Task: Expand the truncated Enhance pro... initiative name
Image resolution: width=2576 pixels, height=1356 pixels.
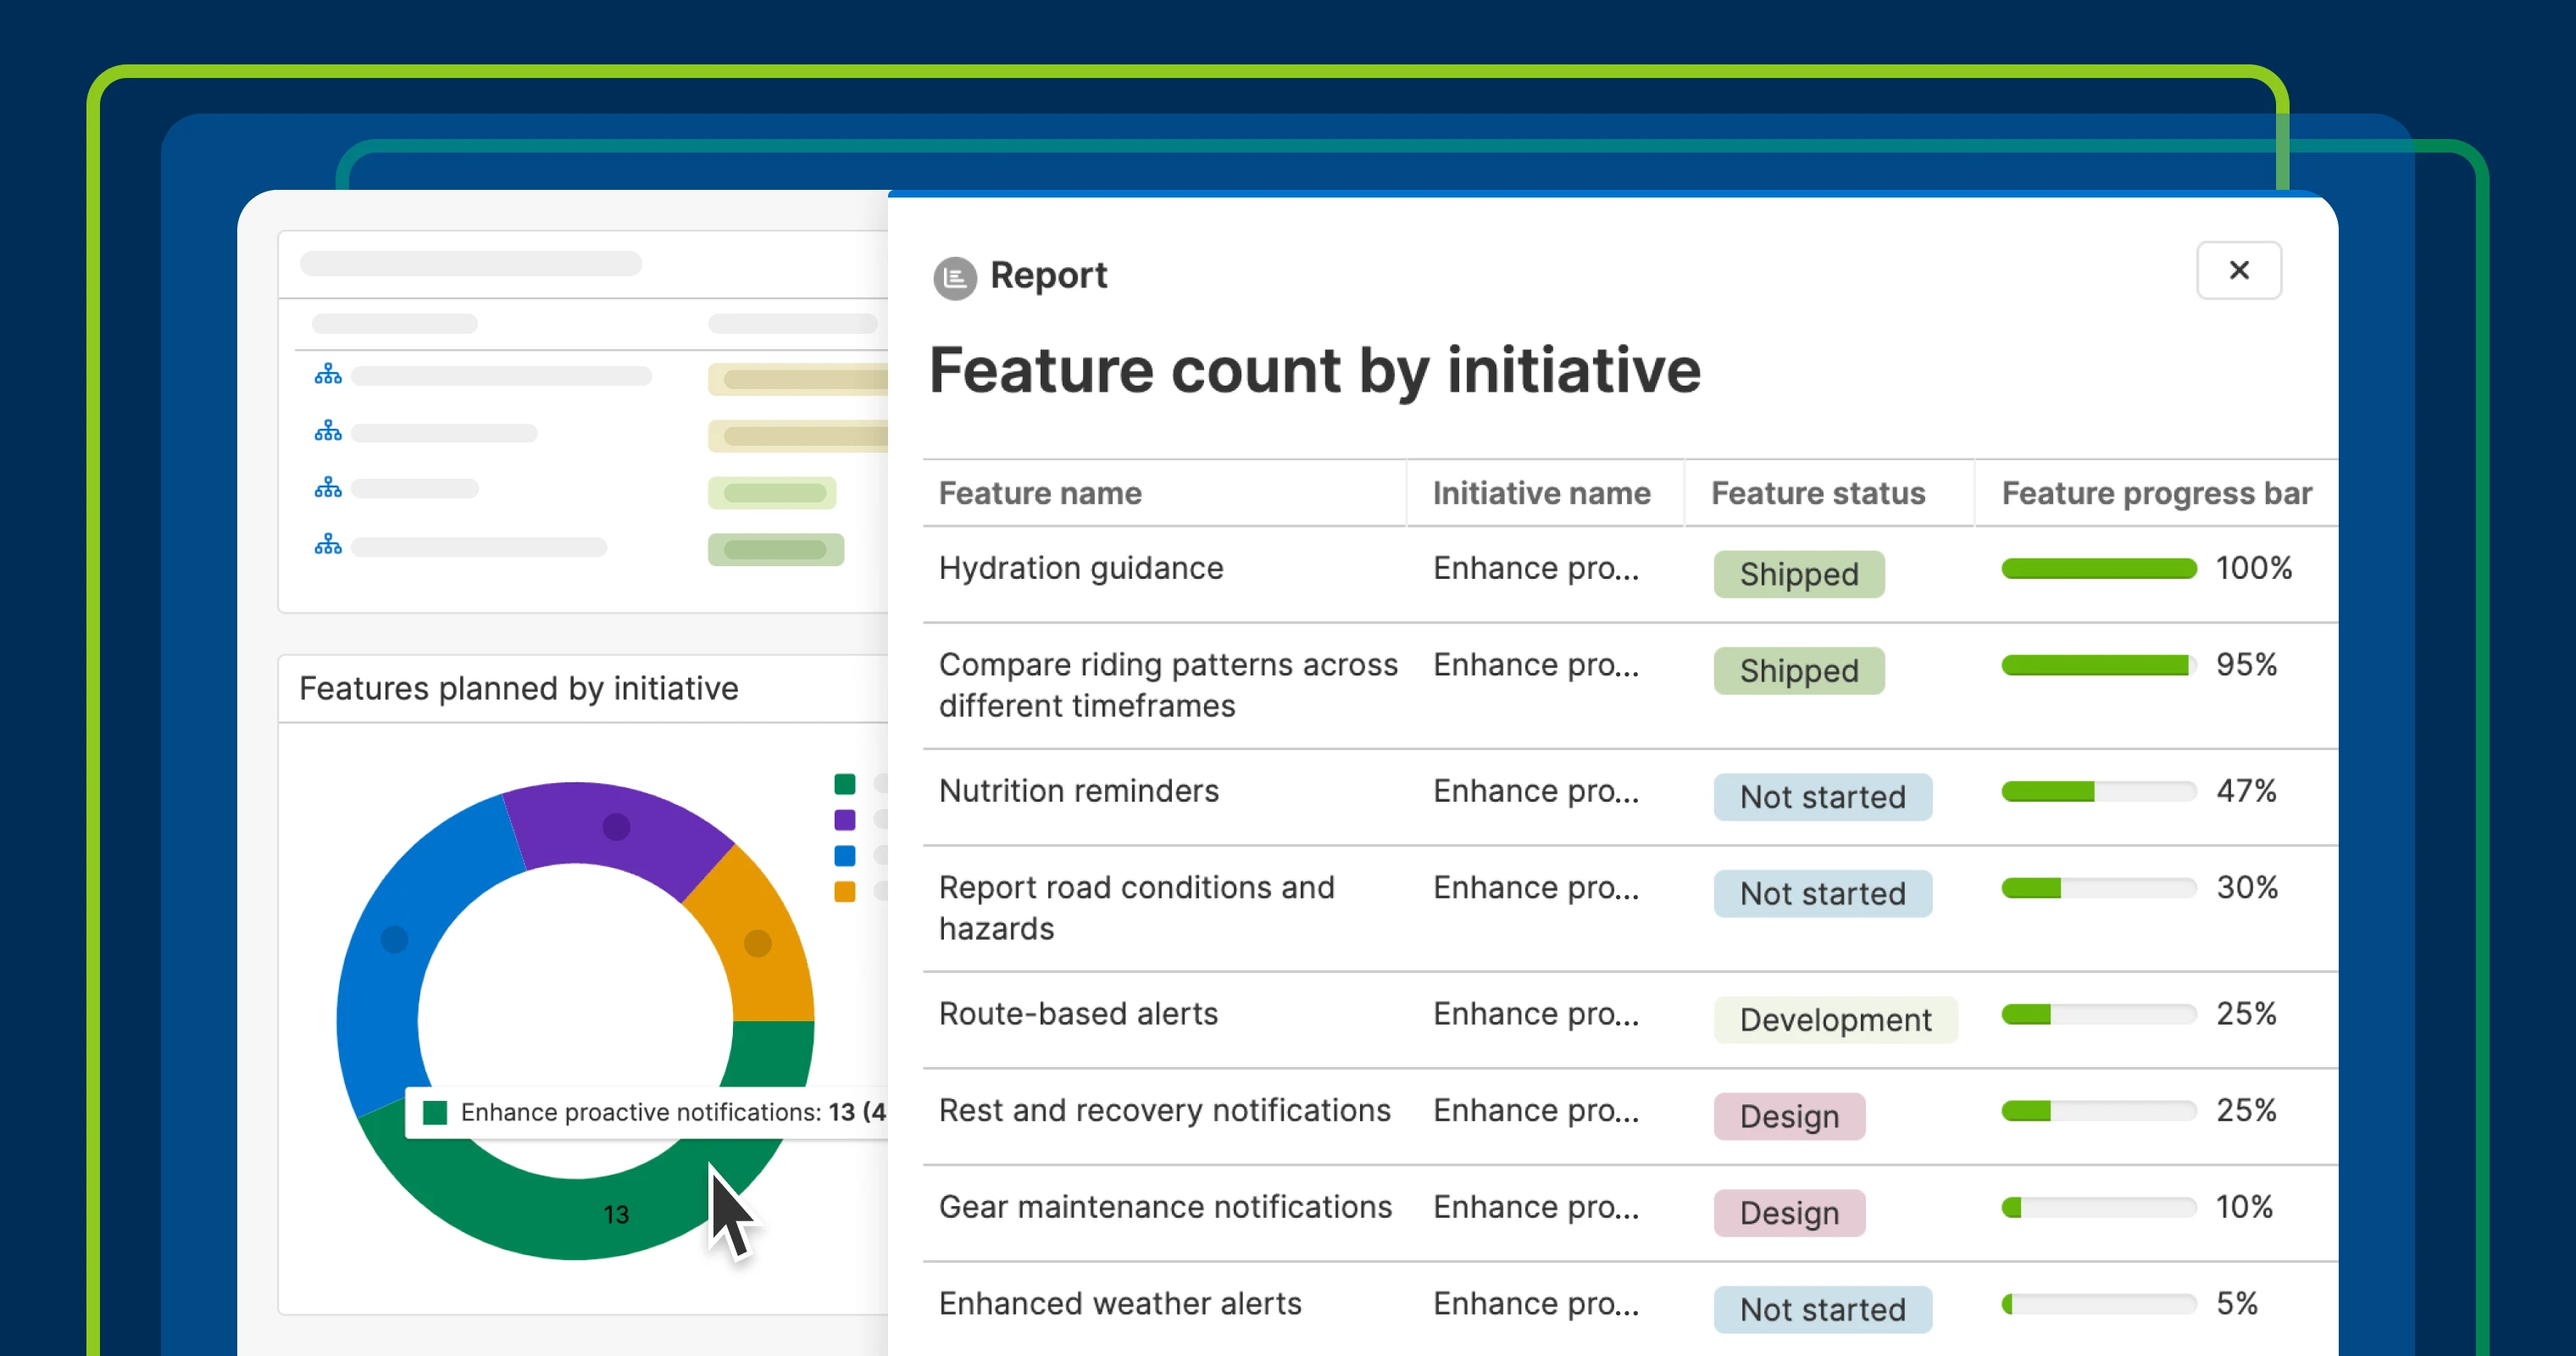Action: [x=1536, y=567]
